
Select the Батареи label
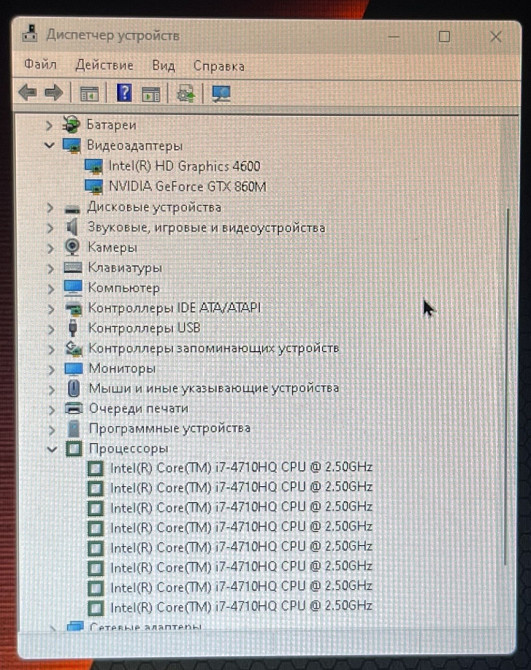[111, 125]
